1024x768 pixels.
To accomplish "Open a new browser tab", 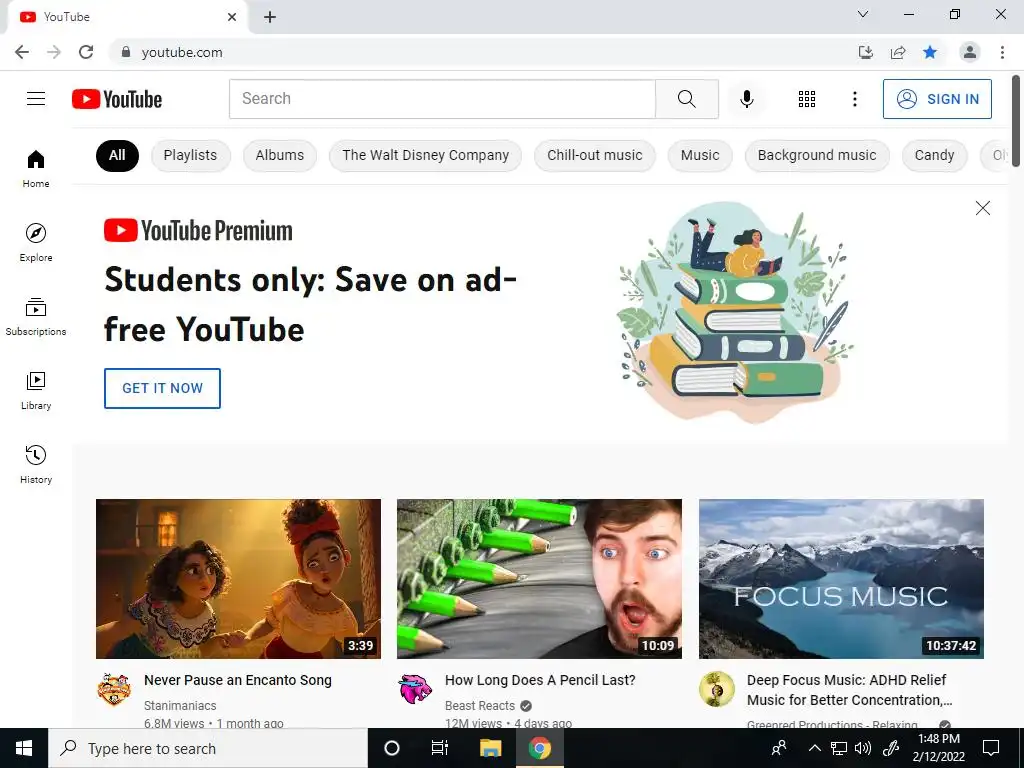I will (x=270, y=17).
